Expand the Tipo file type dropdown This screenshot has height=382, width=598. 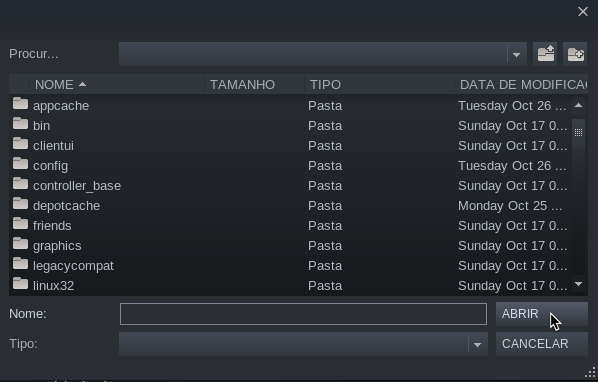[477, 345]
